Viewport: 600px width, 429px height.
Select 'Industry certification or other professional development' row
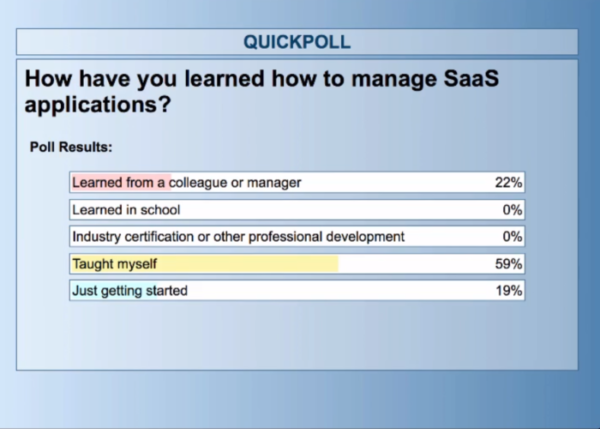[x=297, y=237]
